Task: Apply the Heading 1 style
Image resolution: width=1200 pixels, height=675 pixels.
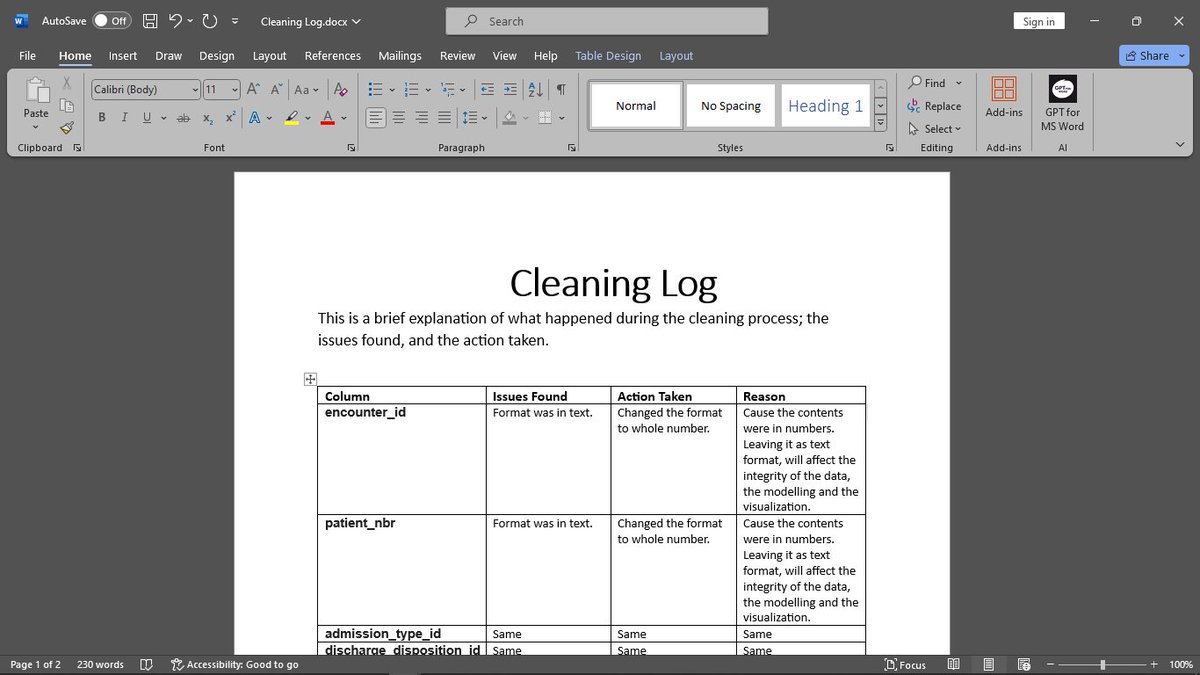Action: click(x=825, y=105)
